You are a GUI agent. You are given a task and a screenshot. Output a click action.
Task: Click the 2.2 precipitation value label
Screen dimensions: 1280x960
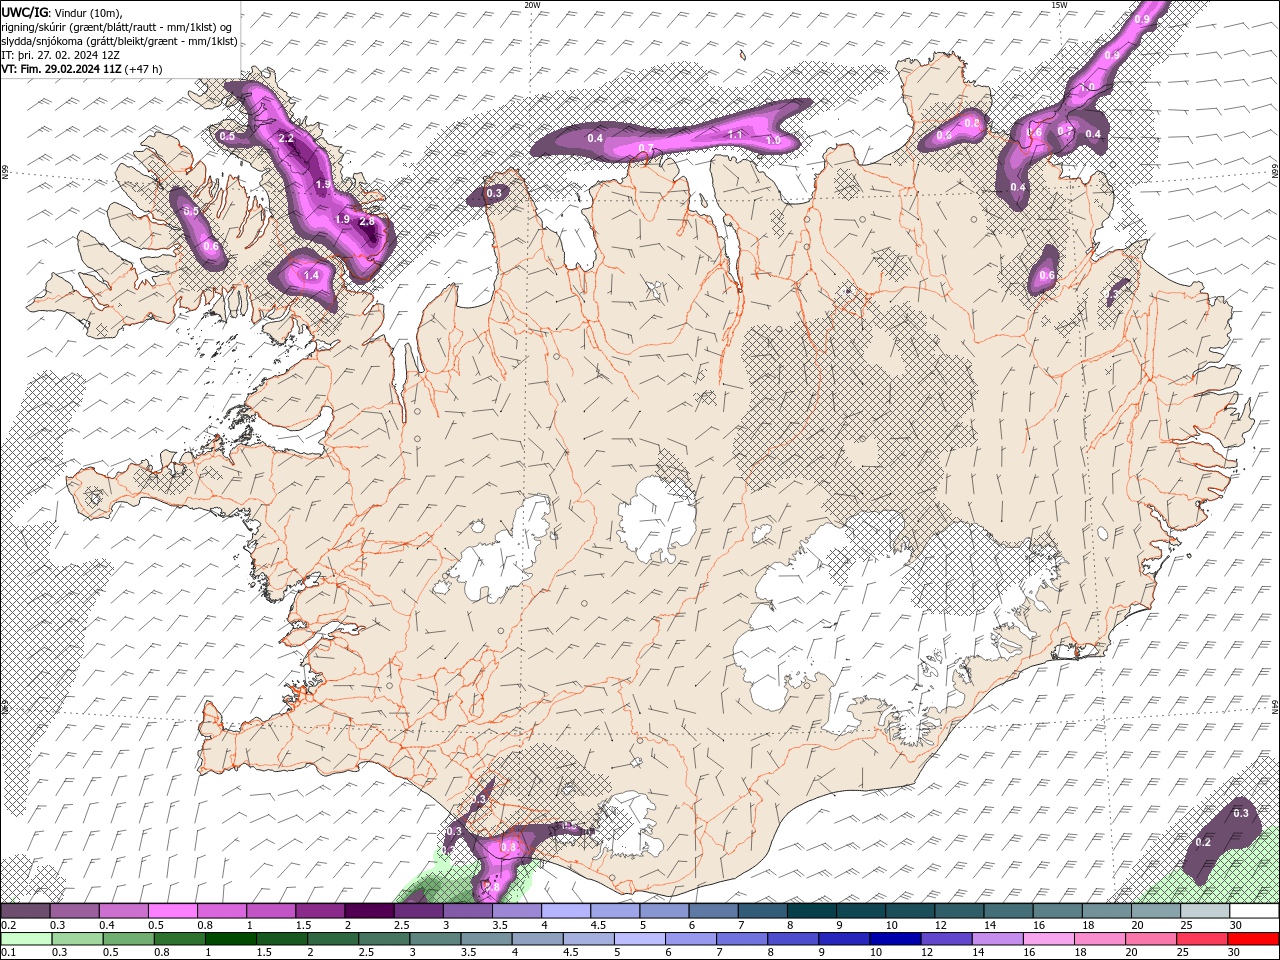point(286,138)
